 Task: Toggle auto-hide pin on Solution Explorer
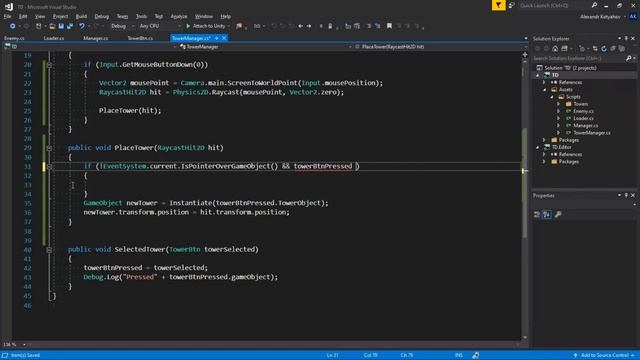[x=626, y=38]
